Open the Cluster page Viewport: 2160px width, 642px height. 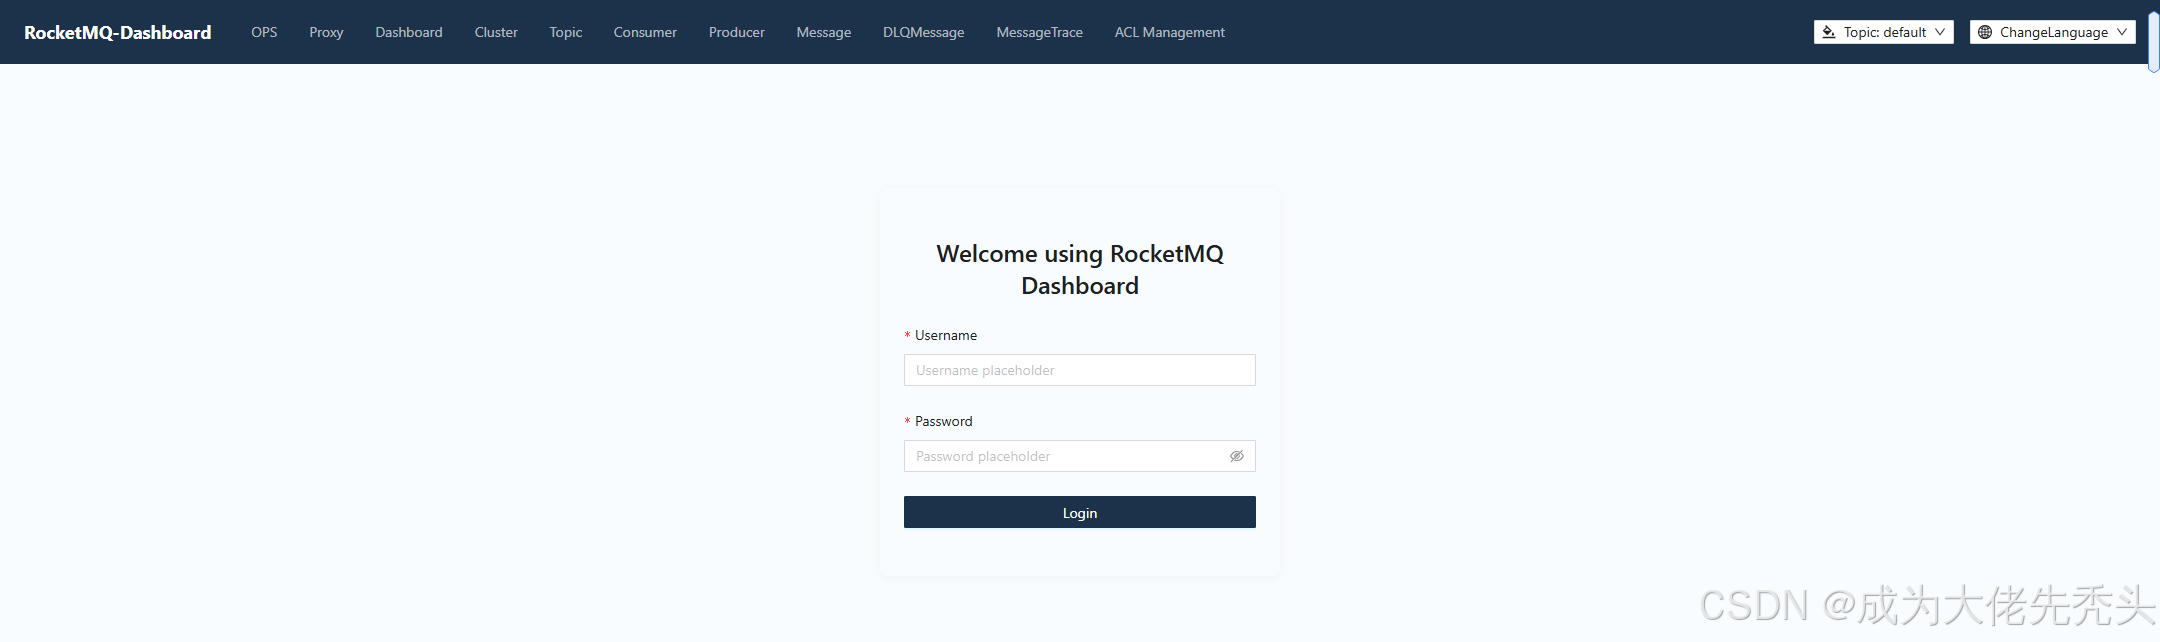[496, 32]
